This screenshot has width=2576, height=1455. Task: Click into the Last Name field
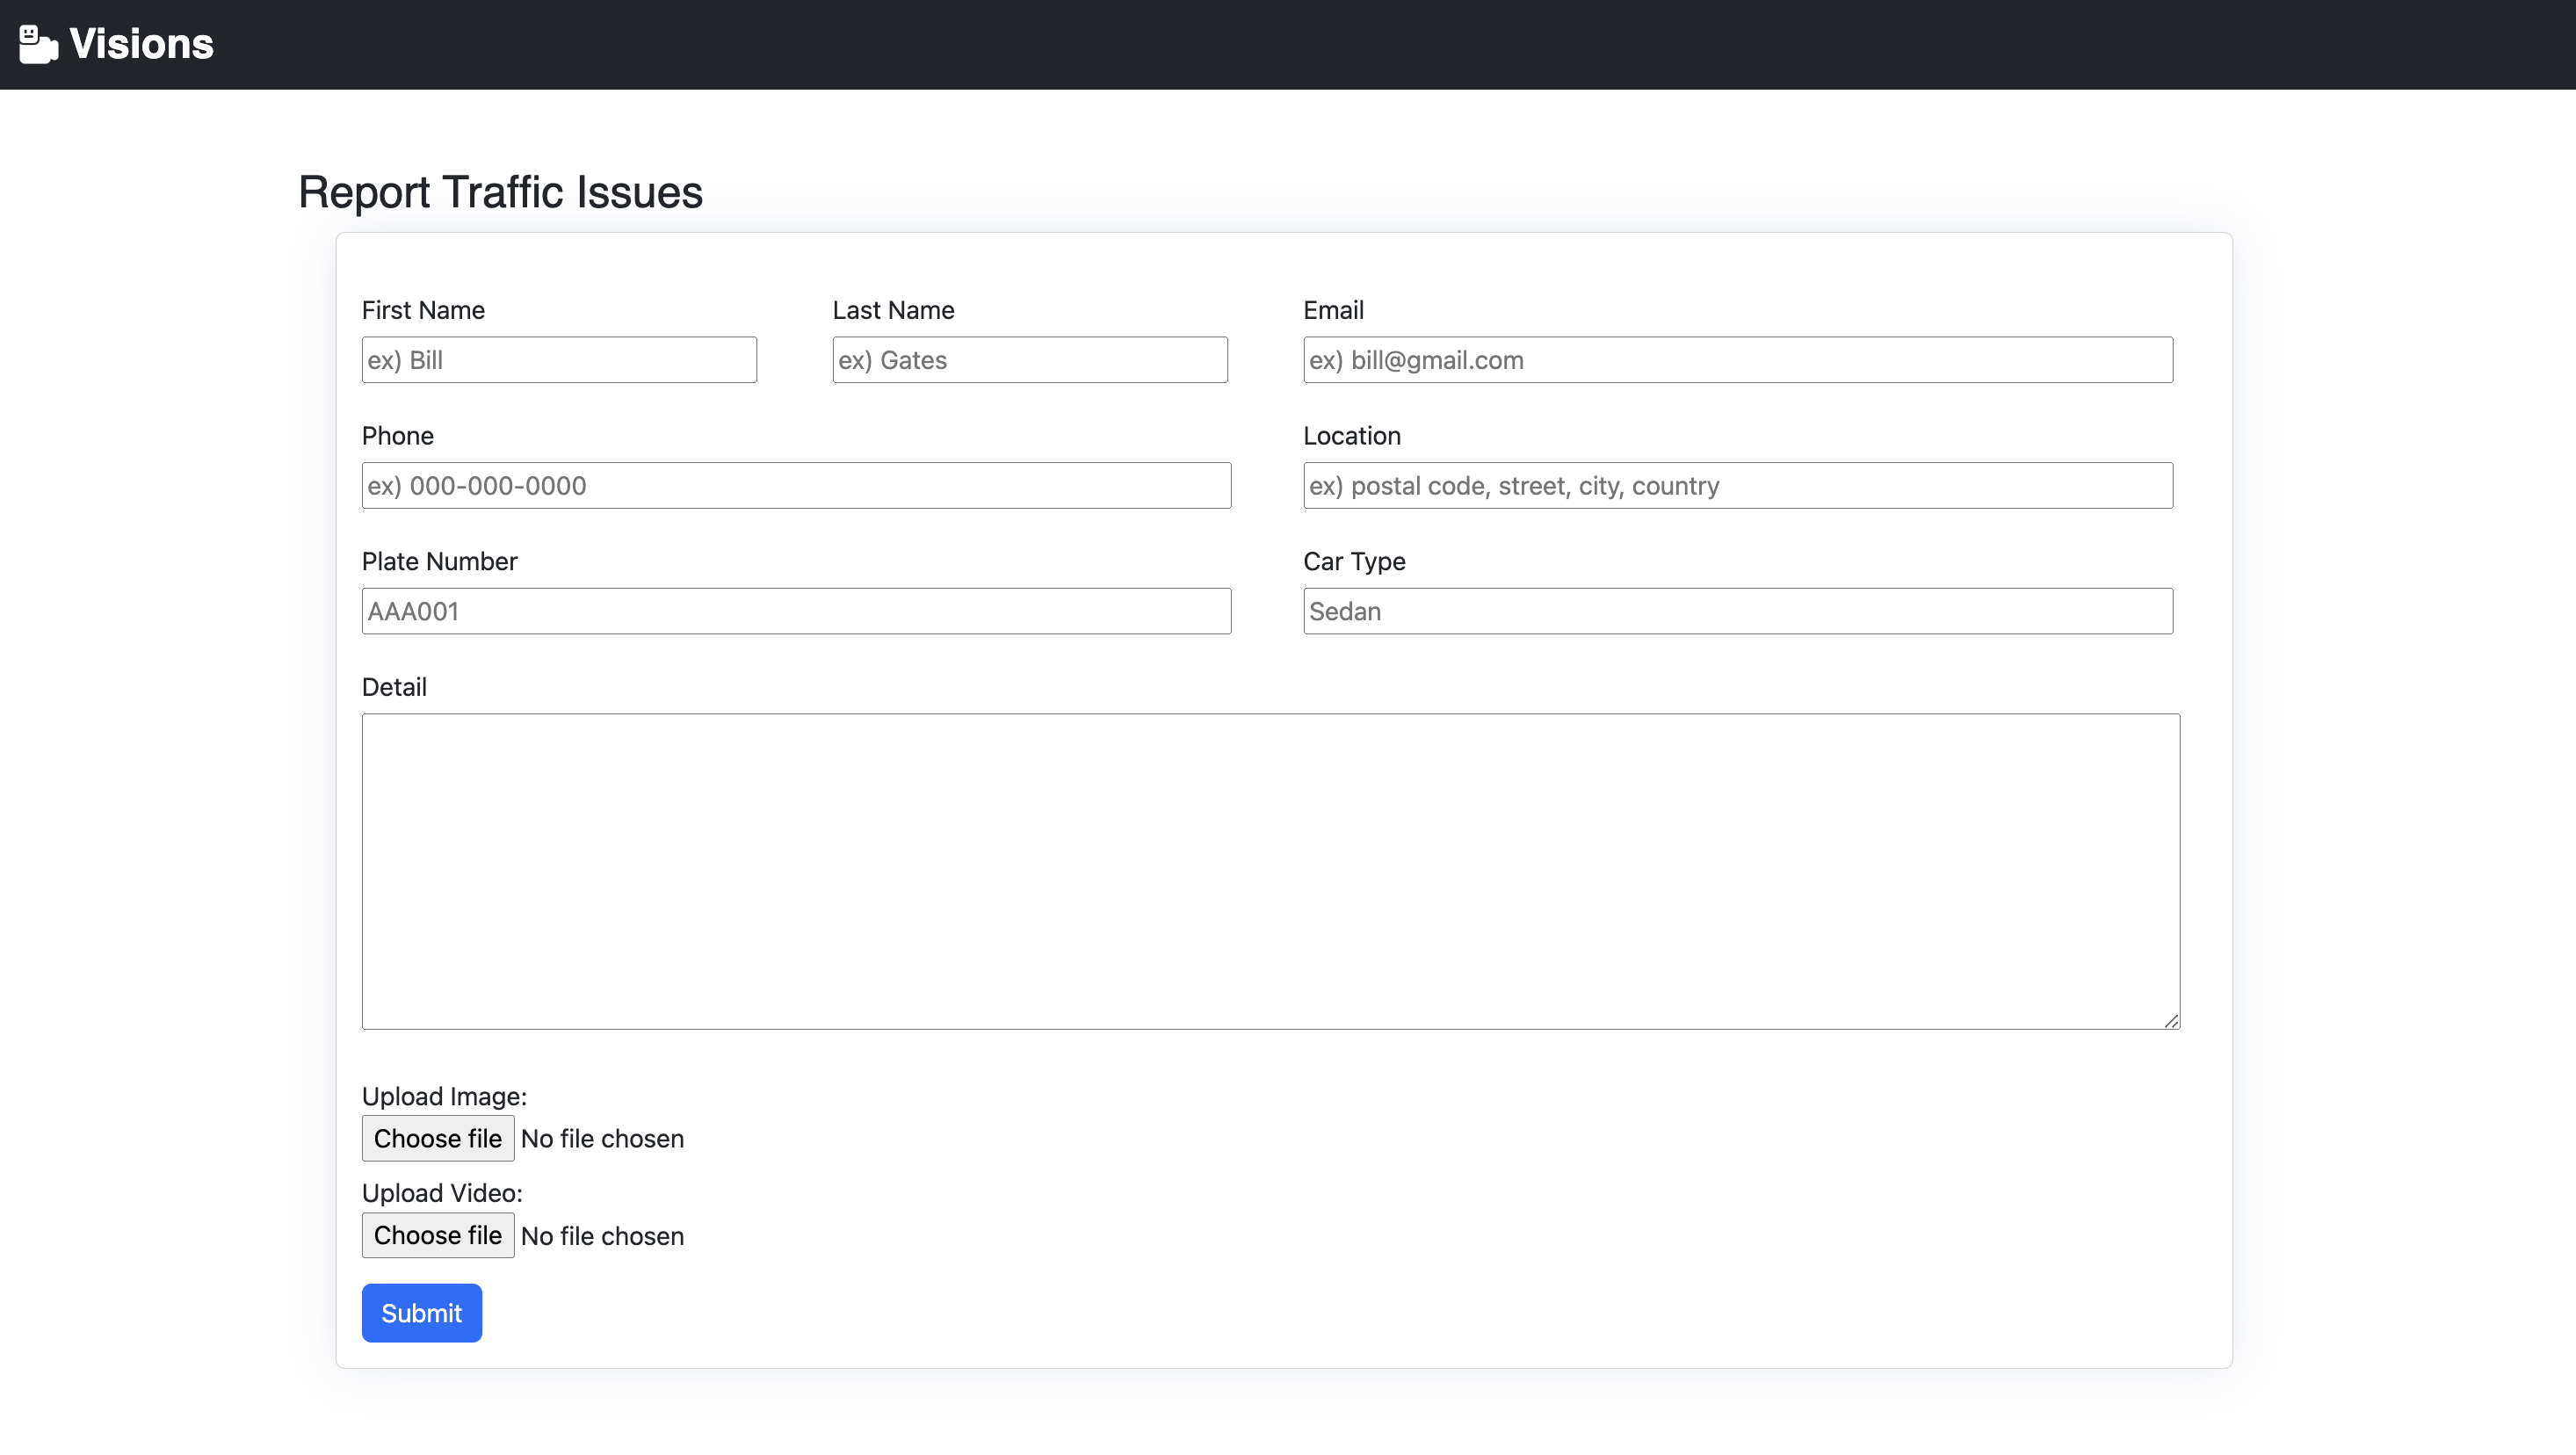(x=1029, y=360)
